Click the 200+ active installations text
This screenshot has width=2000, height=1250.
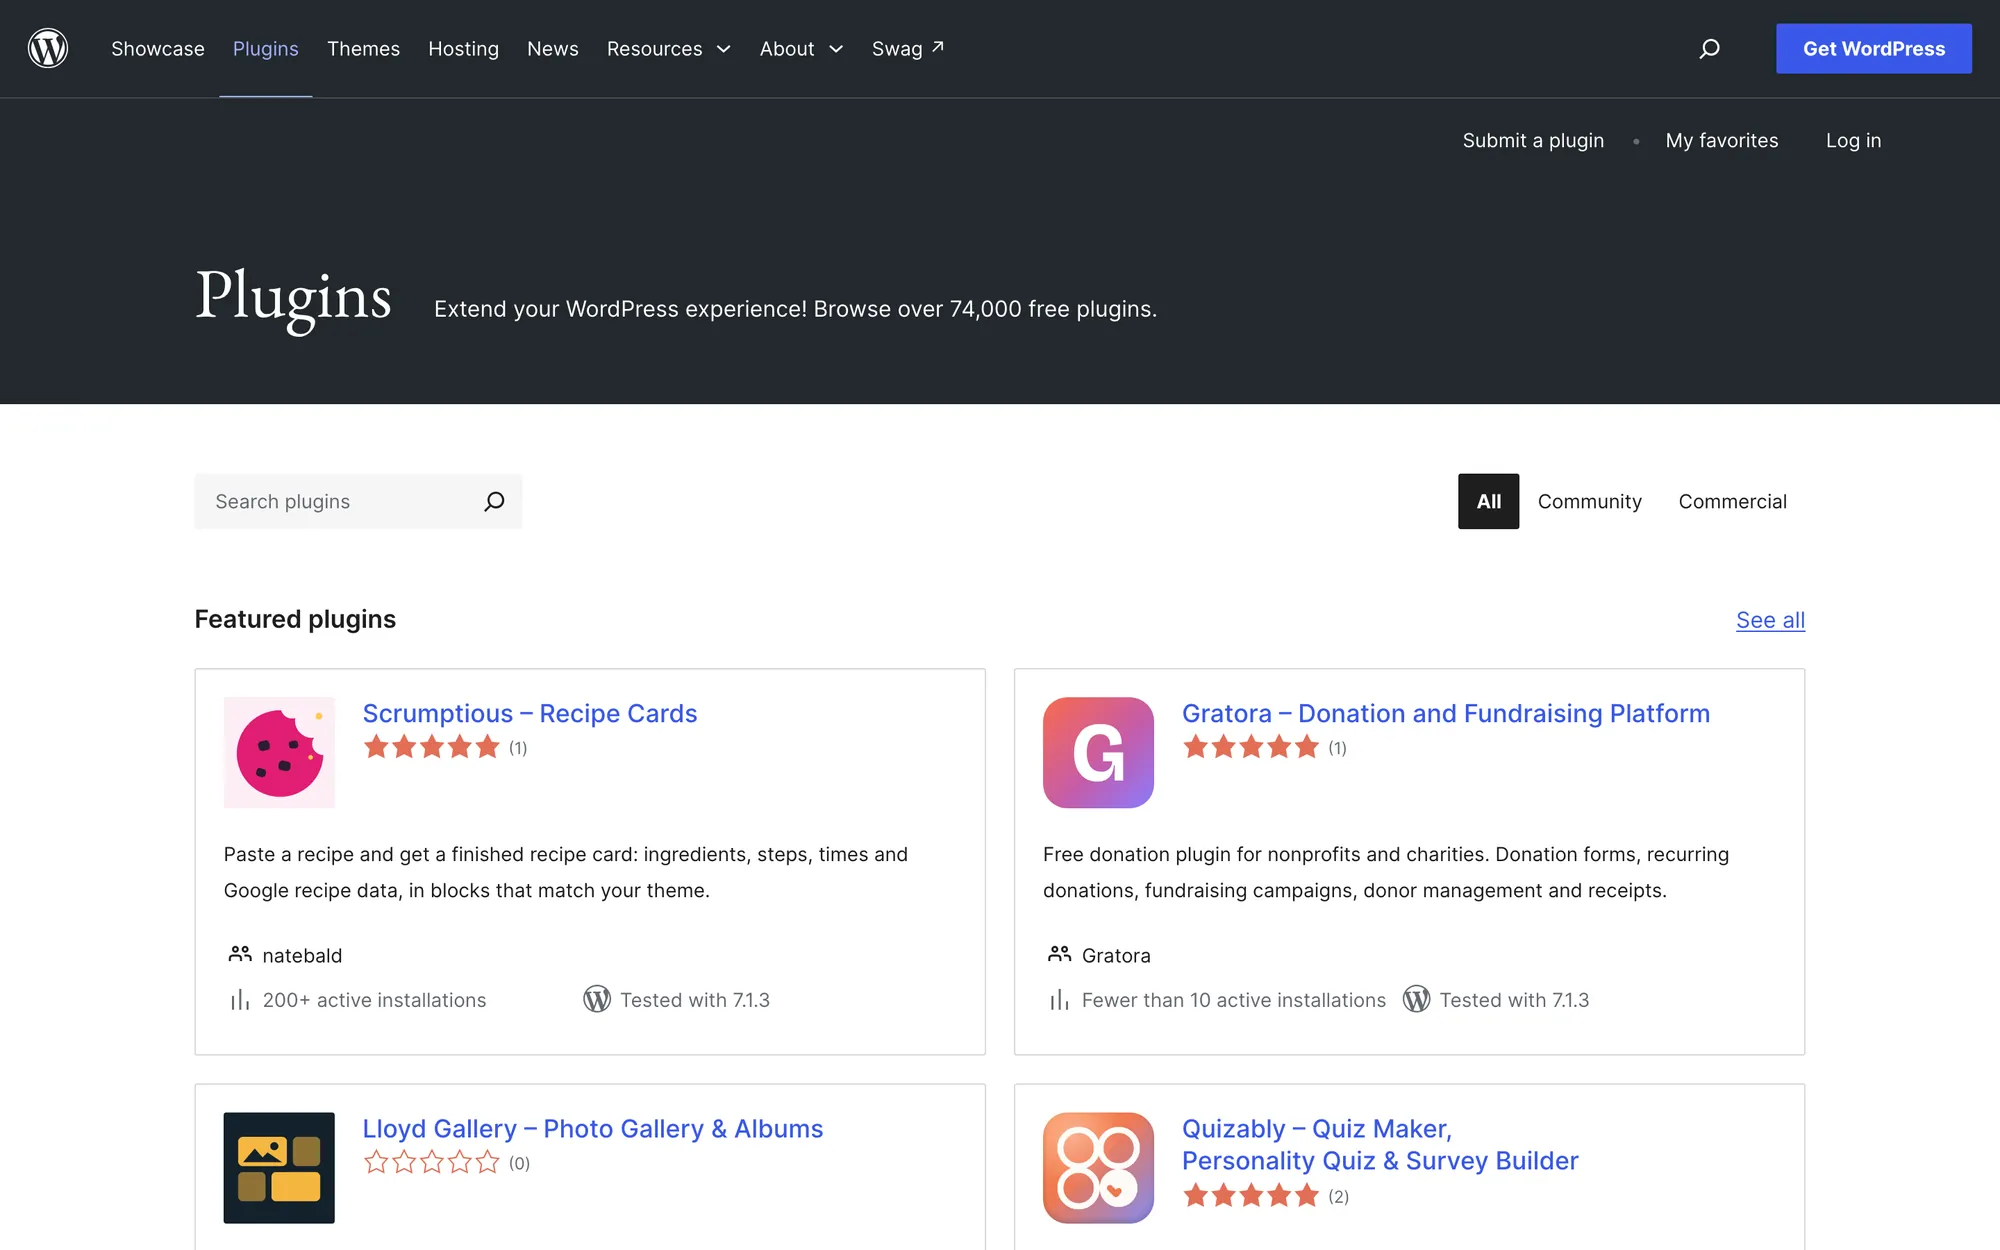click(x=374, y=1000)
